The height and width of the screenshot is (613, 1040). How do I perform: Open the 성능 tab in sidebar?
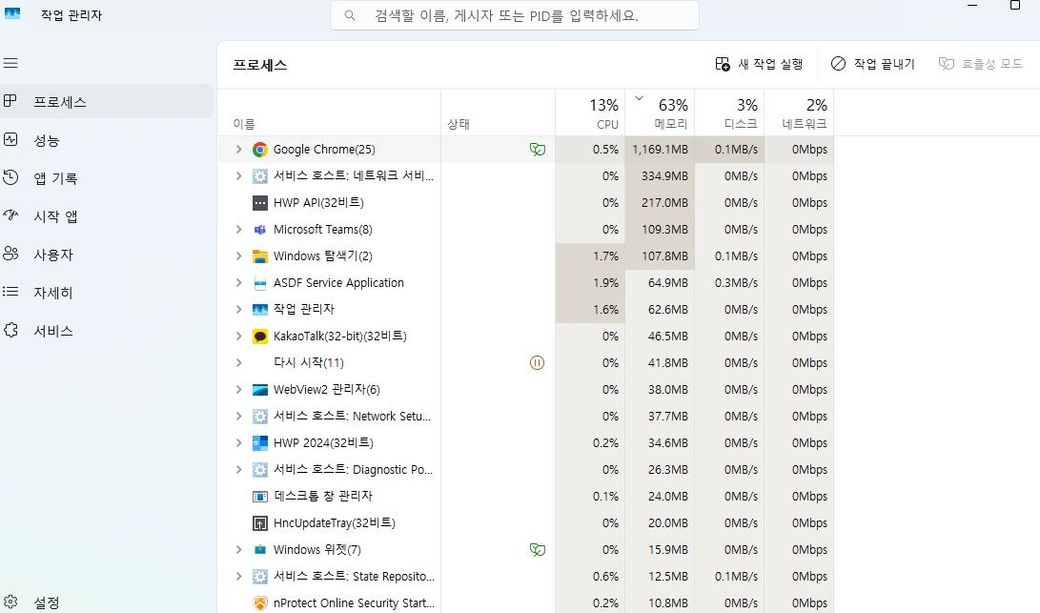pyautogui.click(x=46, y=140)
